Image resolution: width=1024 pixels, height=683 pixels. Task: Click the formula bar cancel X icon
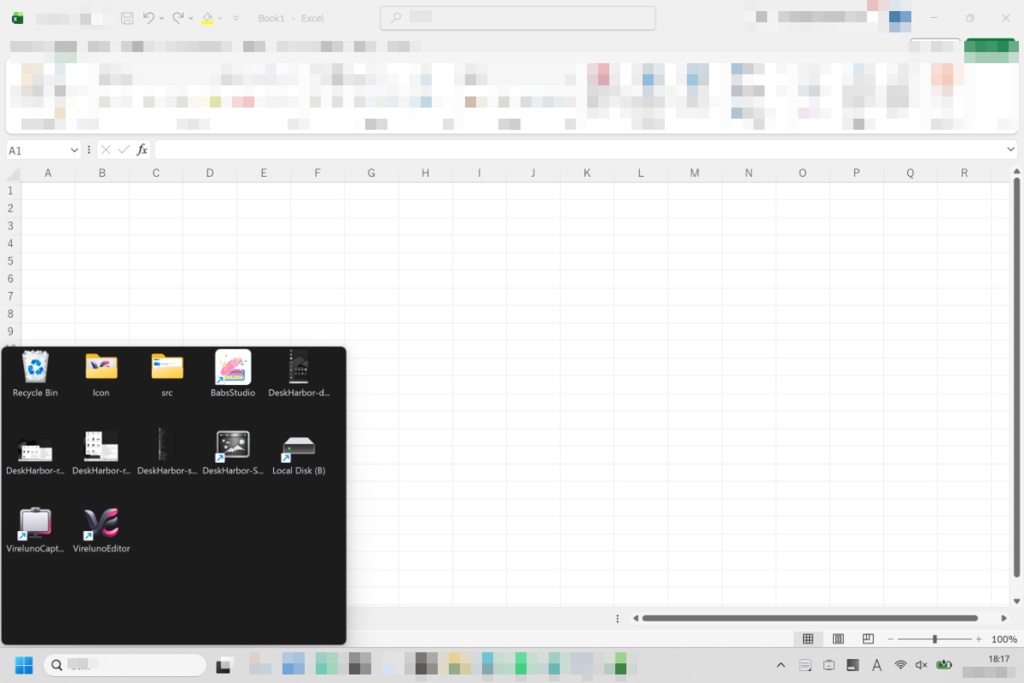tap(106, 150)
